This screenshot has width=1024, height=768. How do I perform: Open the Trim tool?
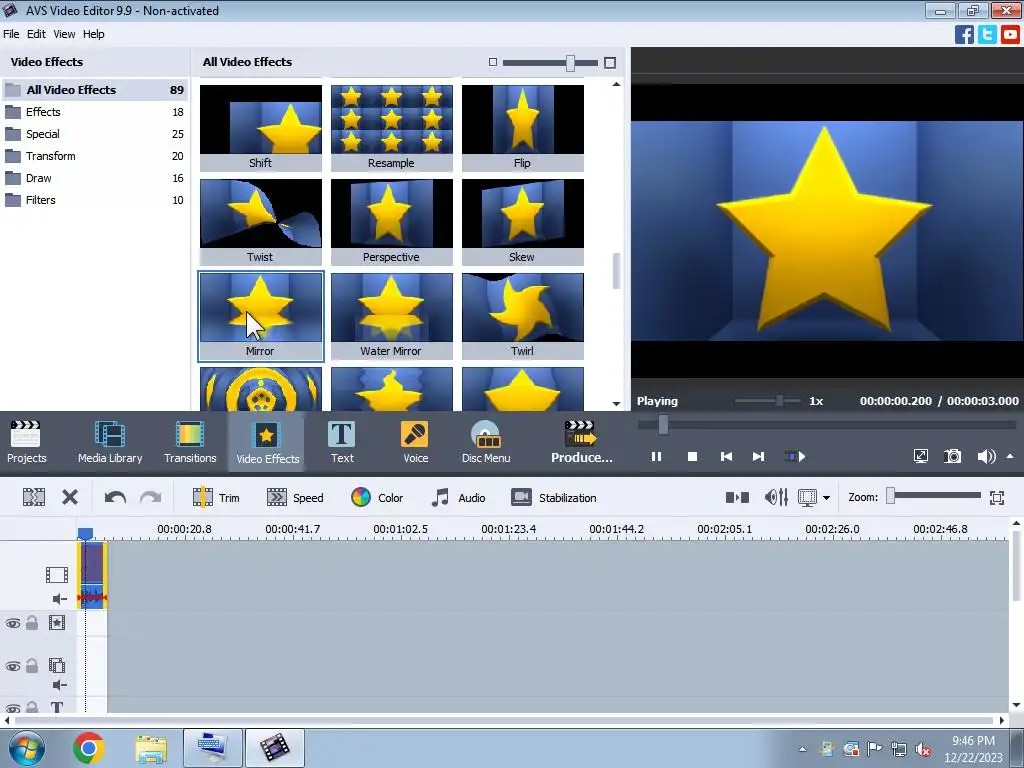point(216,498)
